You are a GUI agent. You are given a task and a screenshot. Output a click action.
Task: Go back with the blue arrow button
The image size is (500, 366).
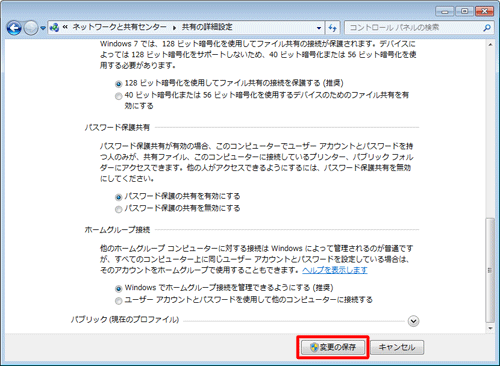pyautogui.click(x=14, y=28)
